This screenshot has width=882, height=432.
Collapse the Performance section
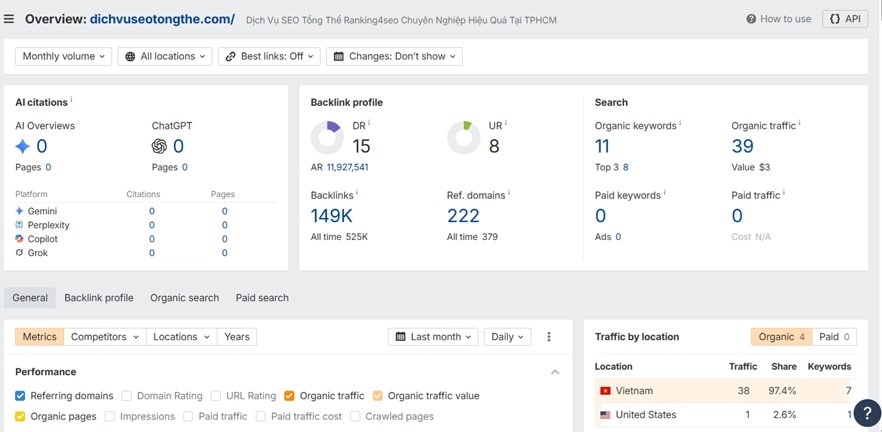point(555,372)
